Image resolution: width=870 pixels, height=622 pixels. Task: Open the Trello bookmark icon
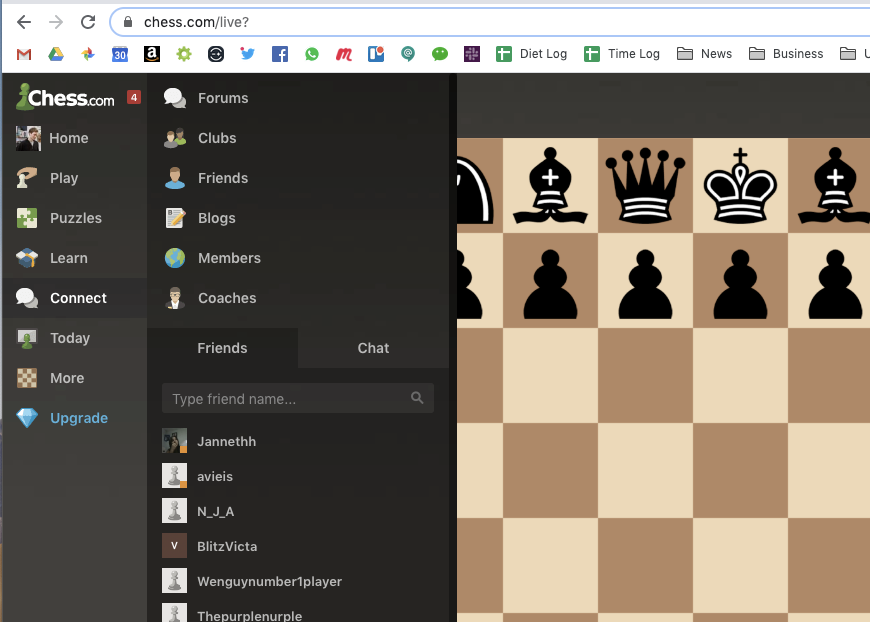376,54
